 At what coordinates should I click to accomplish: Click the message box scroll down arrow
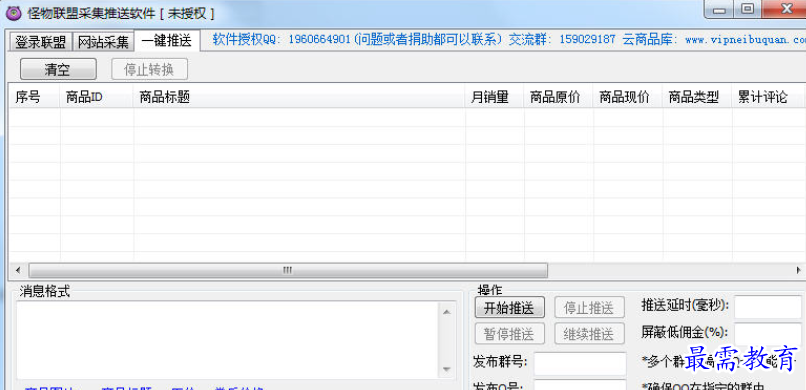pyautogui.click(x=446, y=369)
